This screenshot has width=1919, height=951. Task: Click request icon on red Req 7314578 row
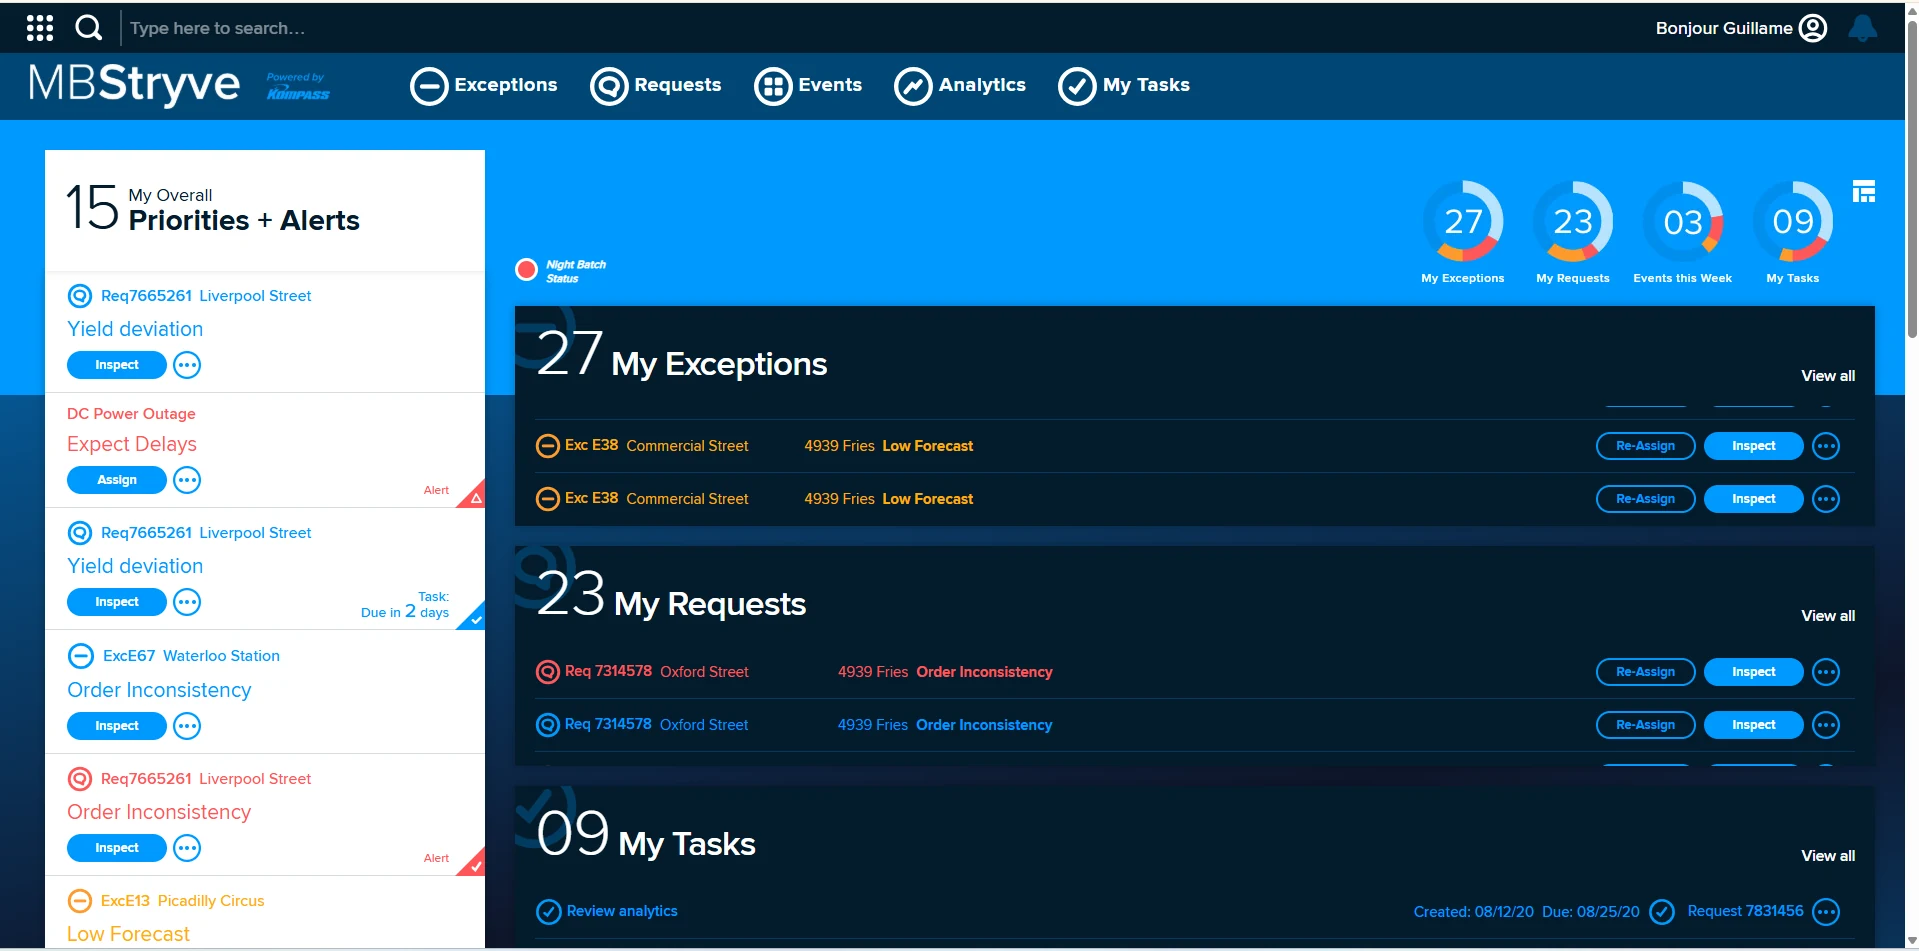(548, 672)
